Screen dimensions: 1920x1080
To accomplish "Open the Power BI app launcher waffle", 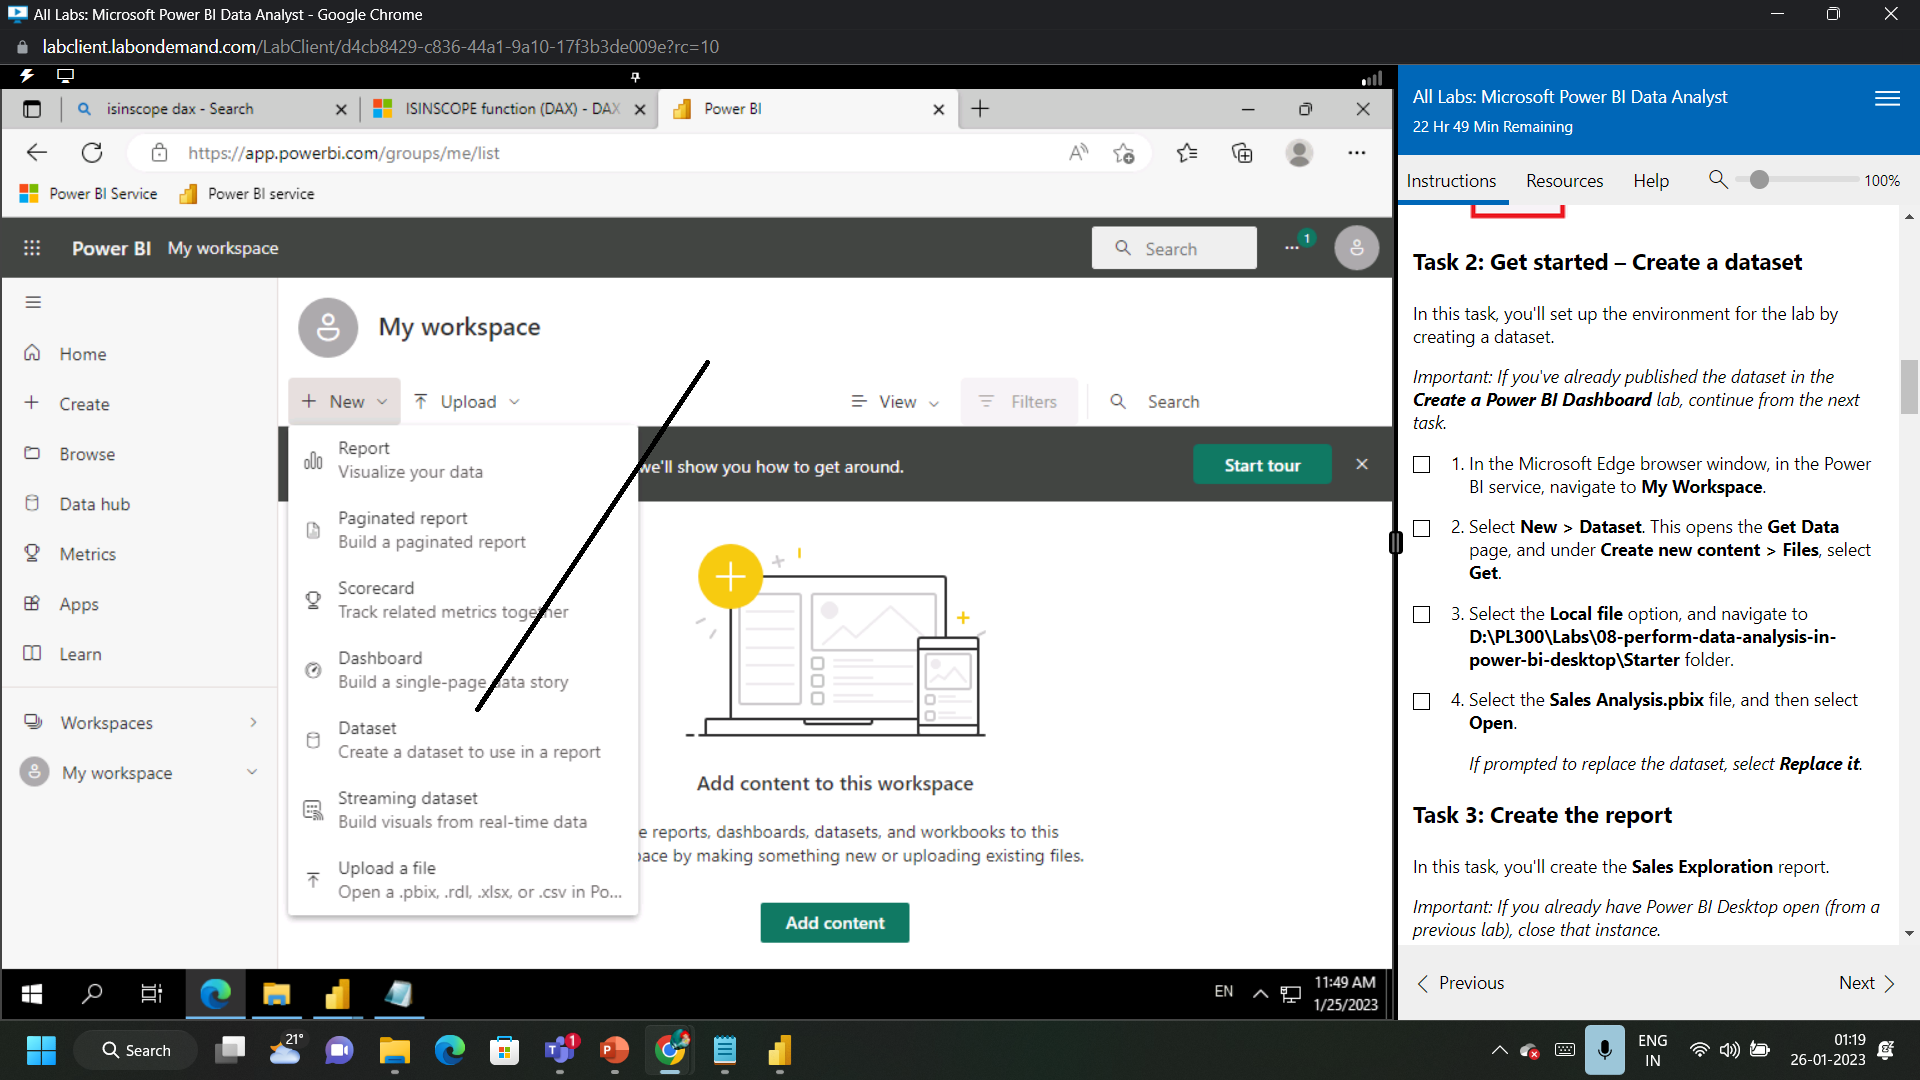I will (x=32, y=247).
